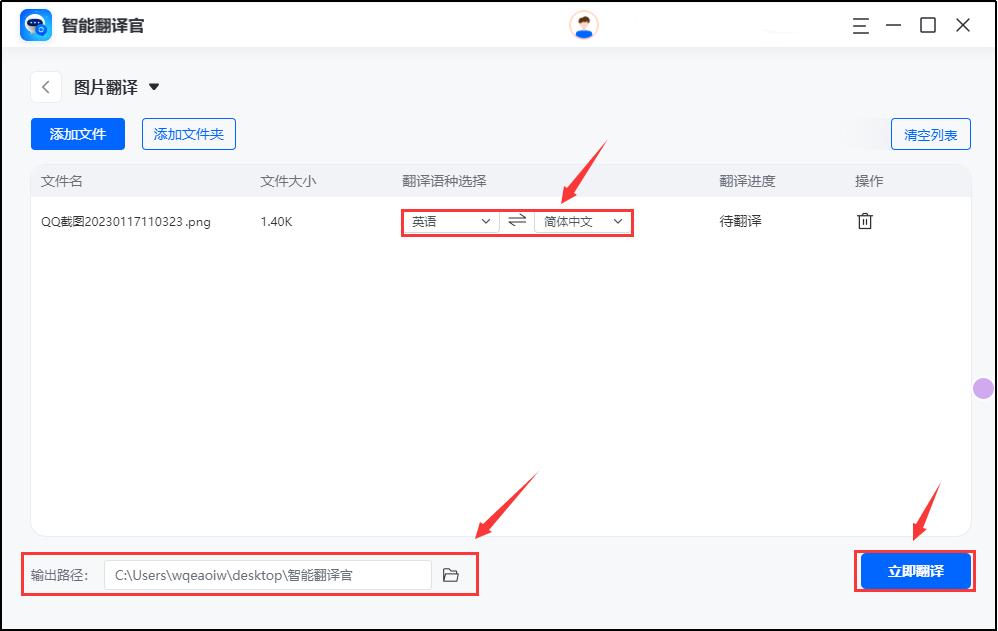This screenshot has width=998, height=631.
Task: Delete QQ截图20230117110323.png with the trash icon
Action: click(864, 221)
